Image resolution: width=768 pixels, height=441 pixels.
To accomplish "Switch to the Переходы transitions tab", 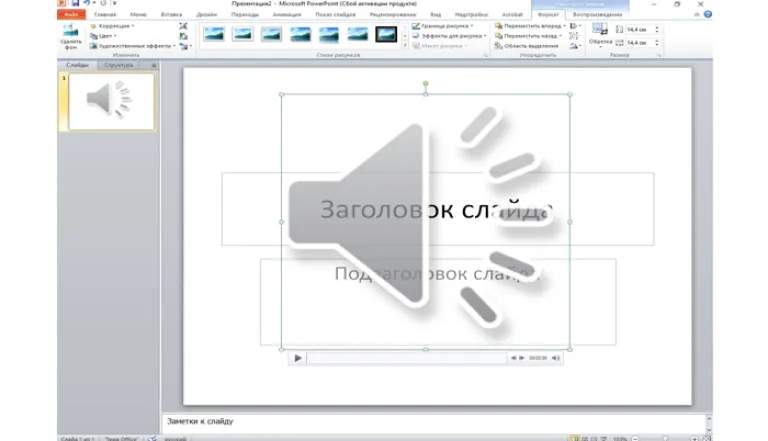I will (x=245, y=15).
